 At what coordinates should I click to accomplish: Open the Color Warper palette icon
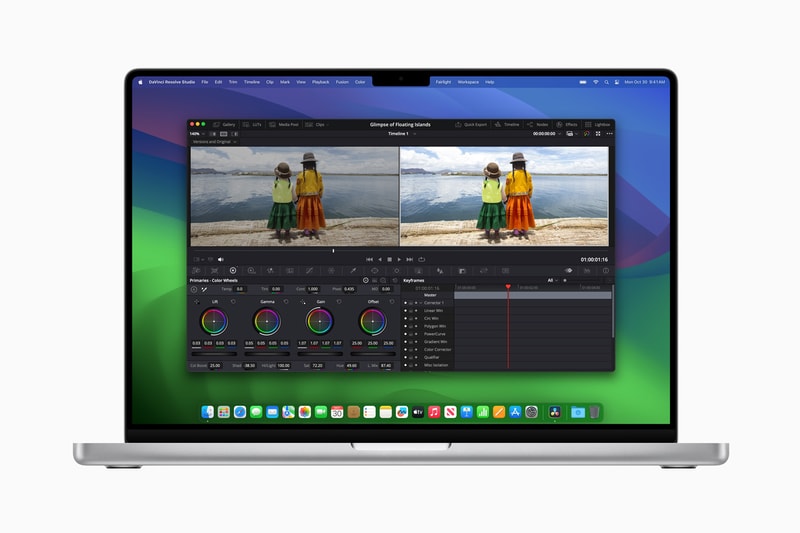tap(331, 271)
